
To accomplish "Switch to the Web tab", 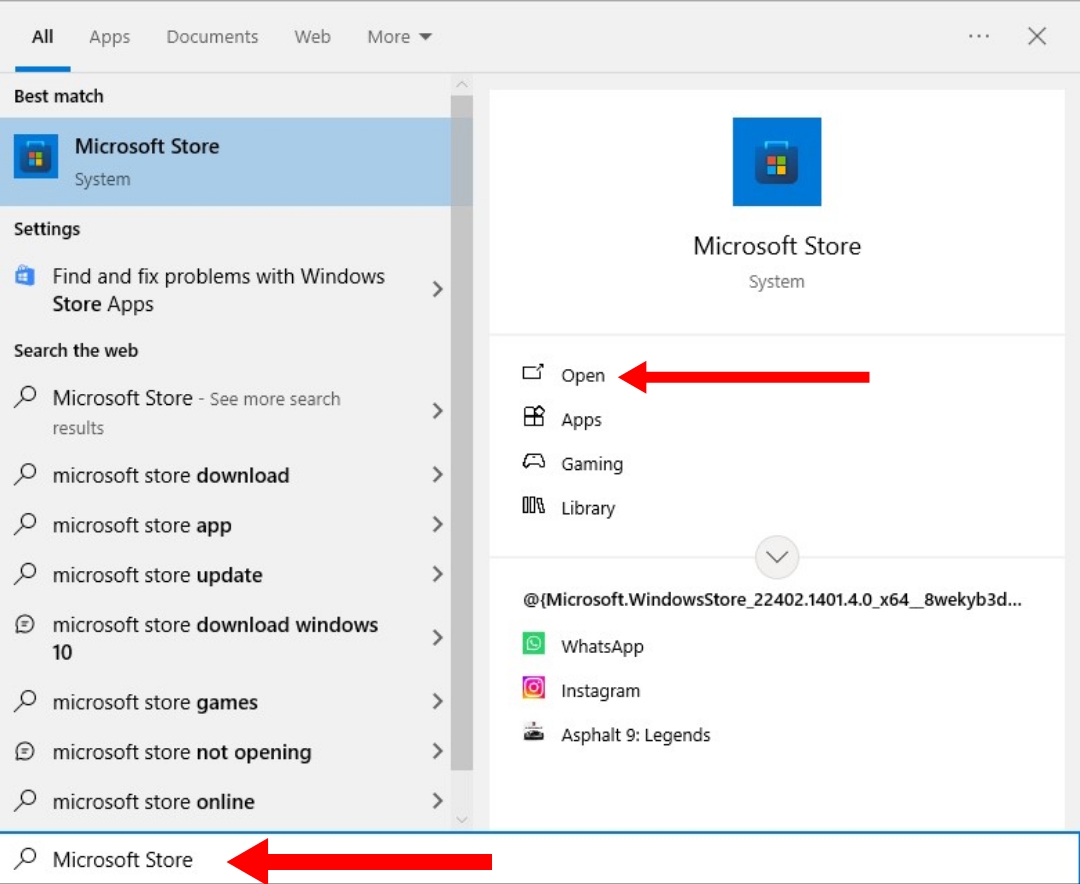I will [x=313, y=37].
